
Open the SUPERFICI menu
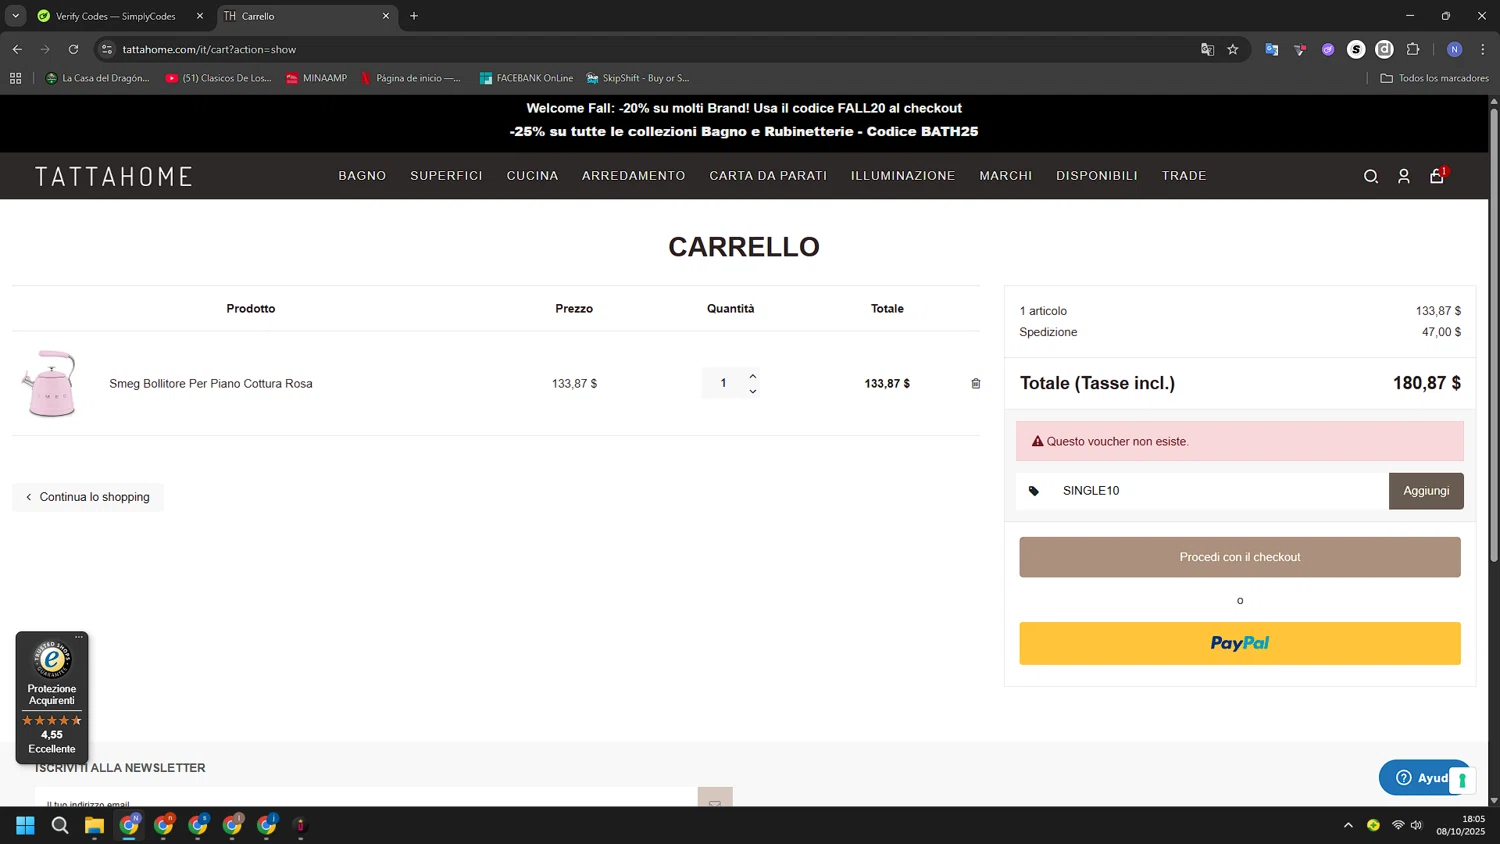tap(446, 176)
